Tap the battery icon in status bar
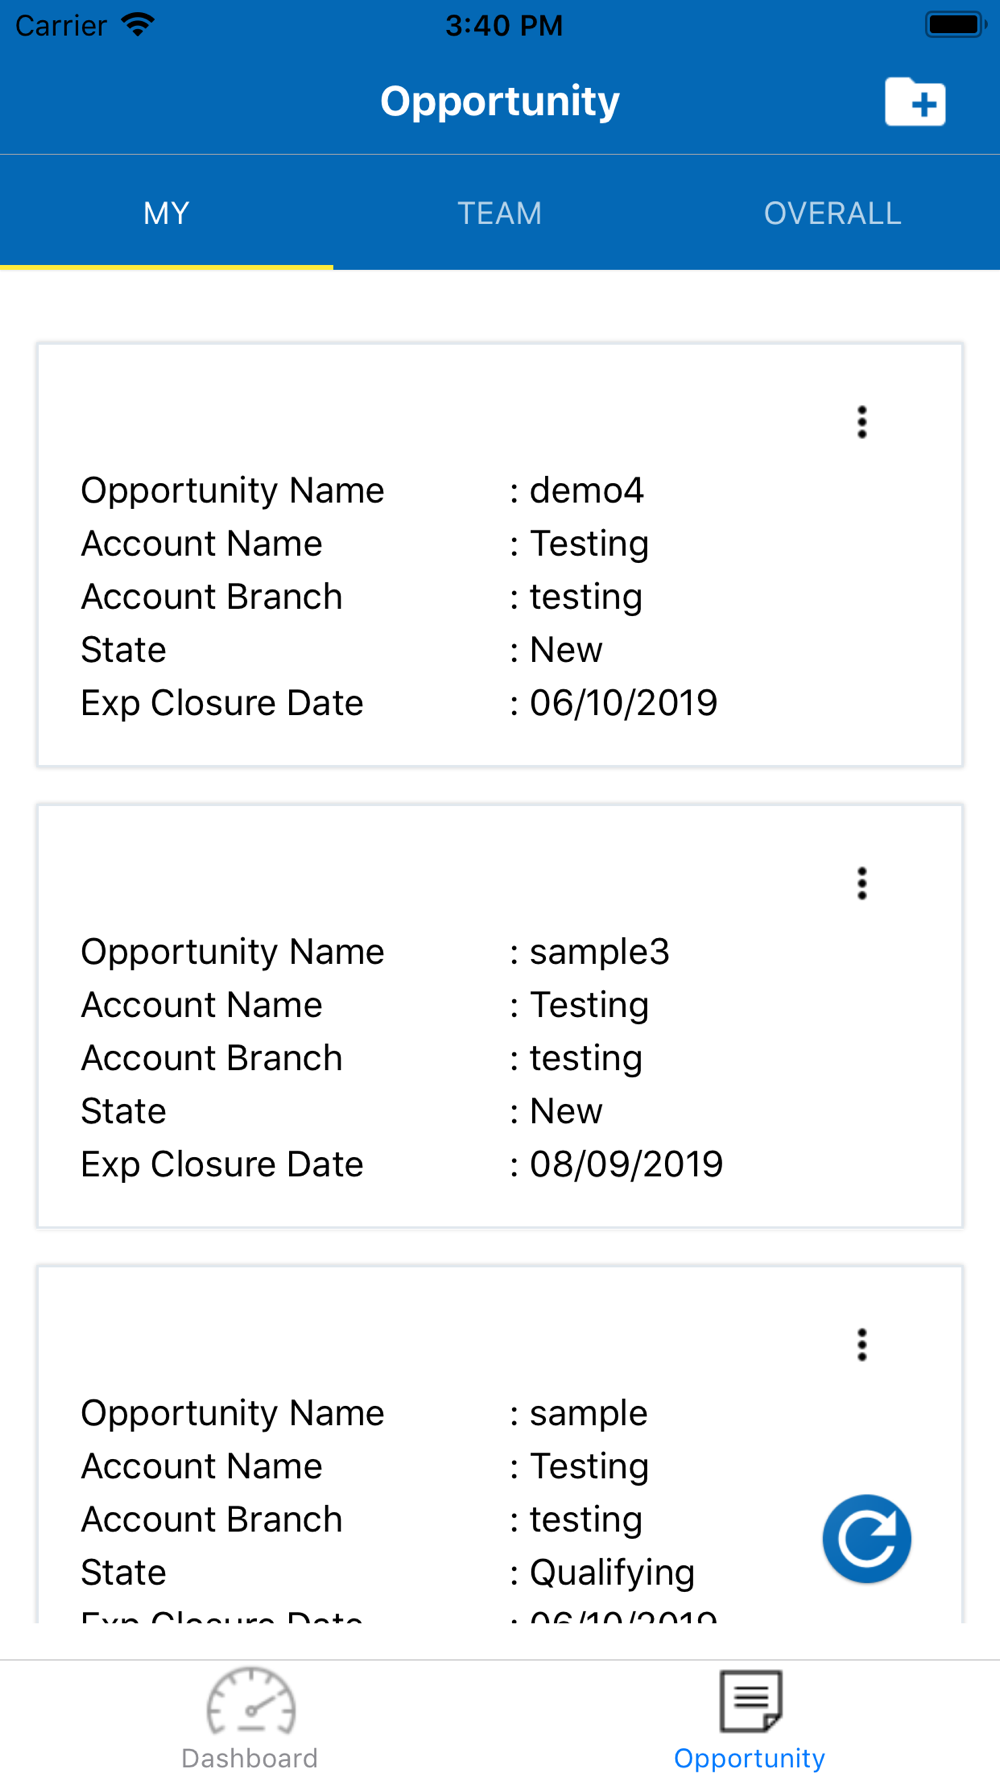 coord(955,25)
